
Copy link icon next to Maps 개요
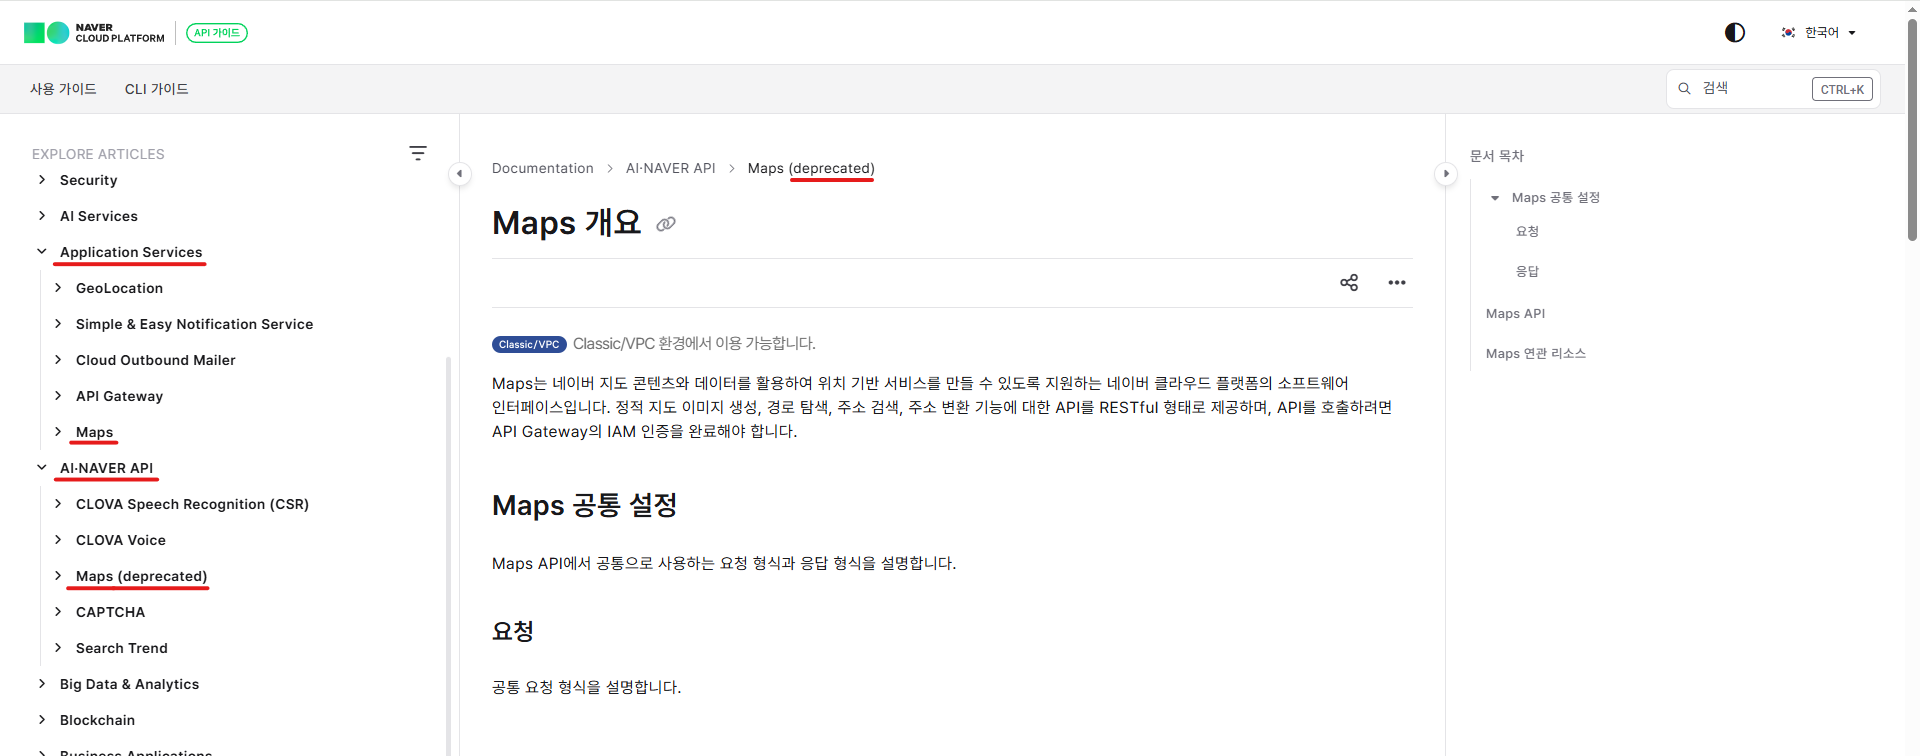click(666, 224)
